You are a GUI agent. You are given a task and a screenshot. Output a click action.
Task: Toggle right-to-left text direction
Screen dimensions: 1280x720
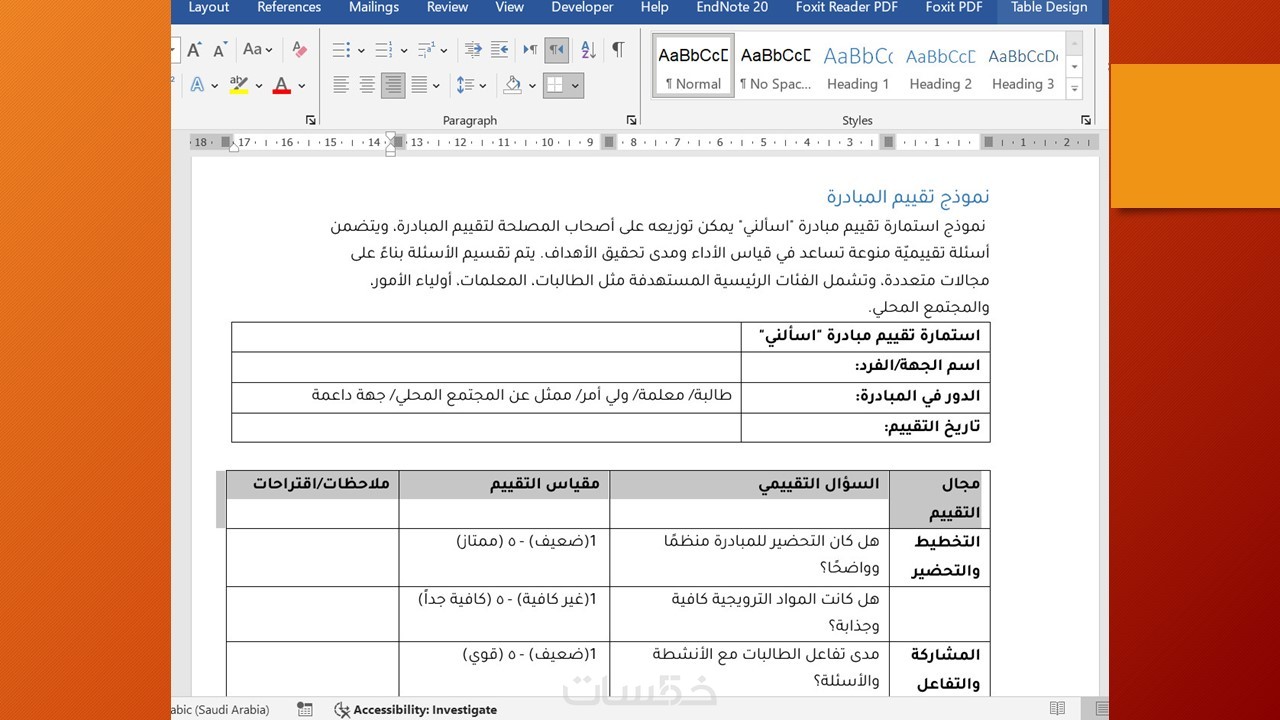(x=557, y=49)
